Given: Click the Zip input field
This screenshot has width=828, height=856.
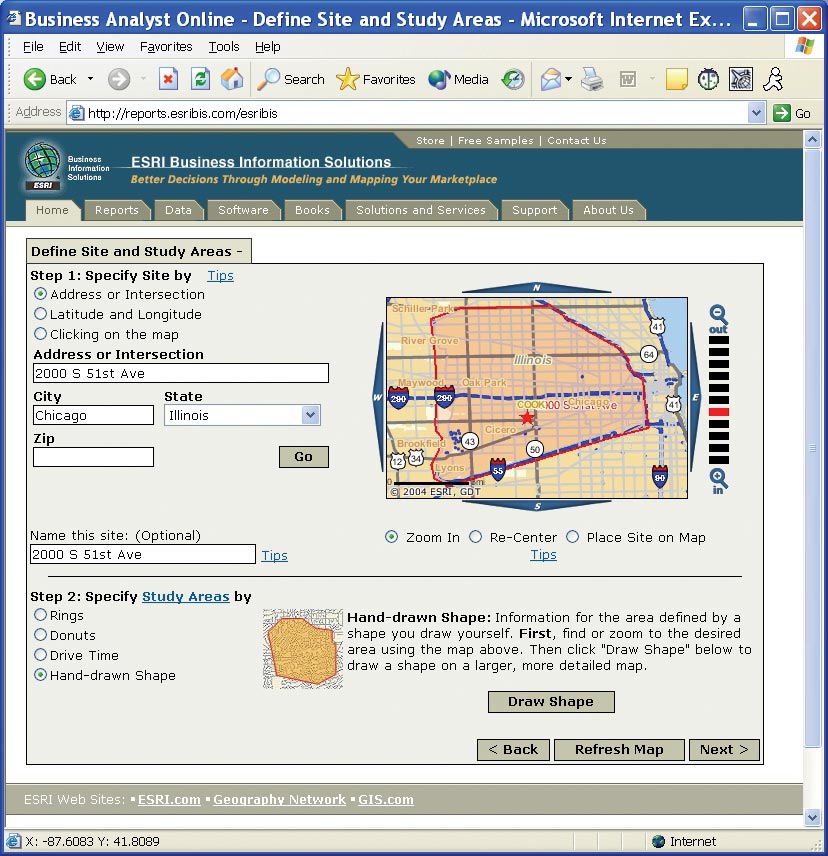Looking at the screenshot, I should [93, 457].
